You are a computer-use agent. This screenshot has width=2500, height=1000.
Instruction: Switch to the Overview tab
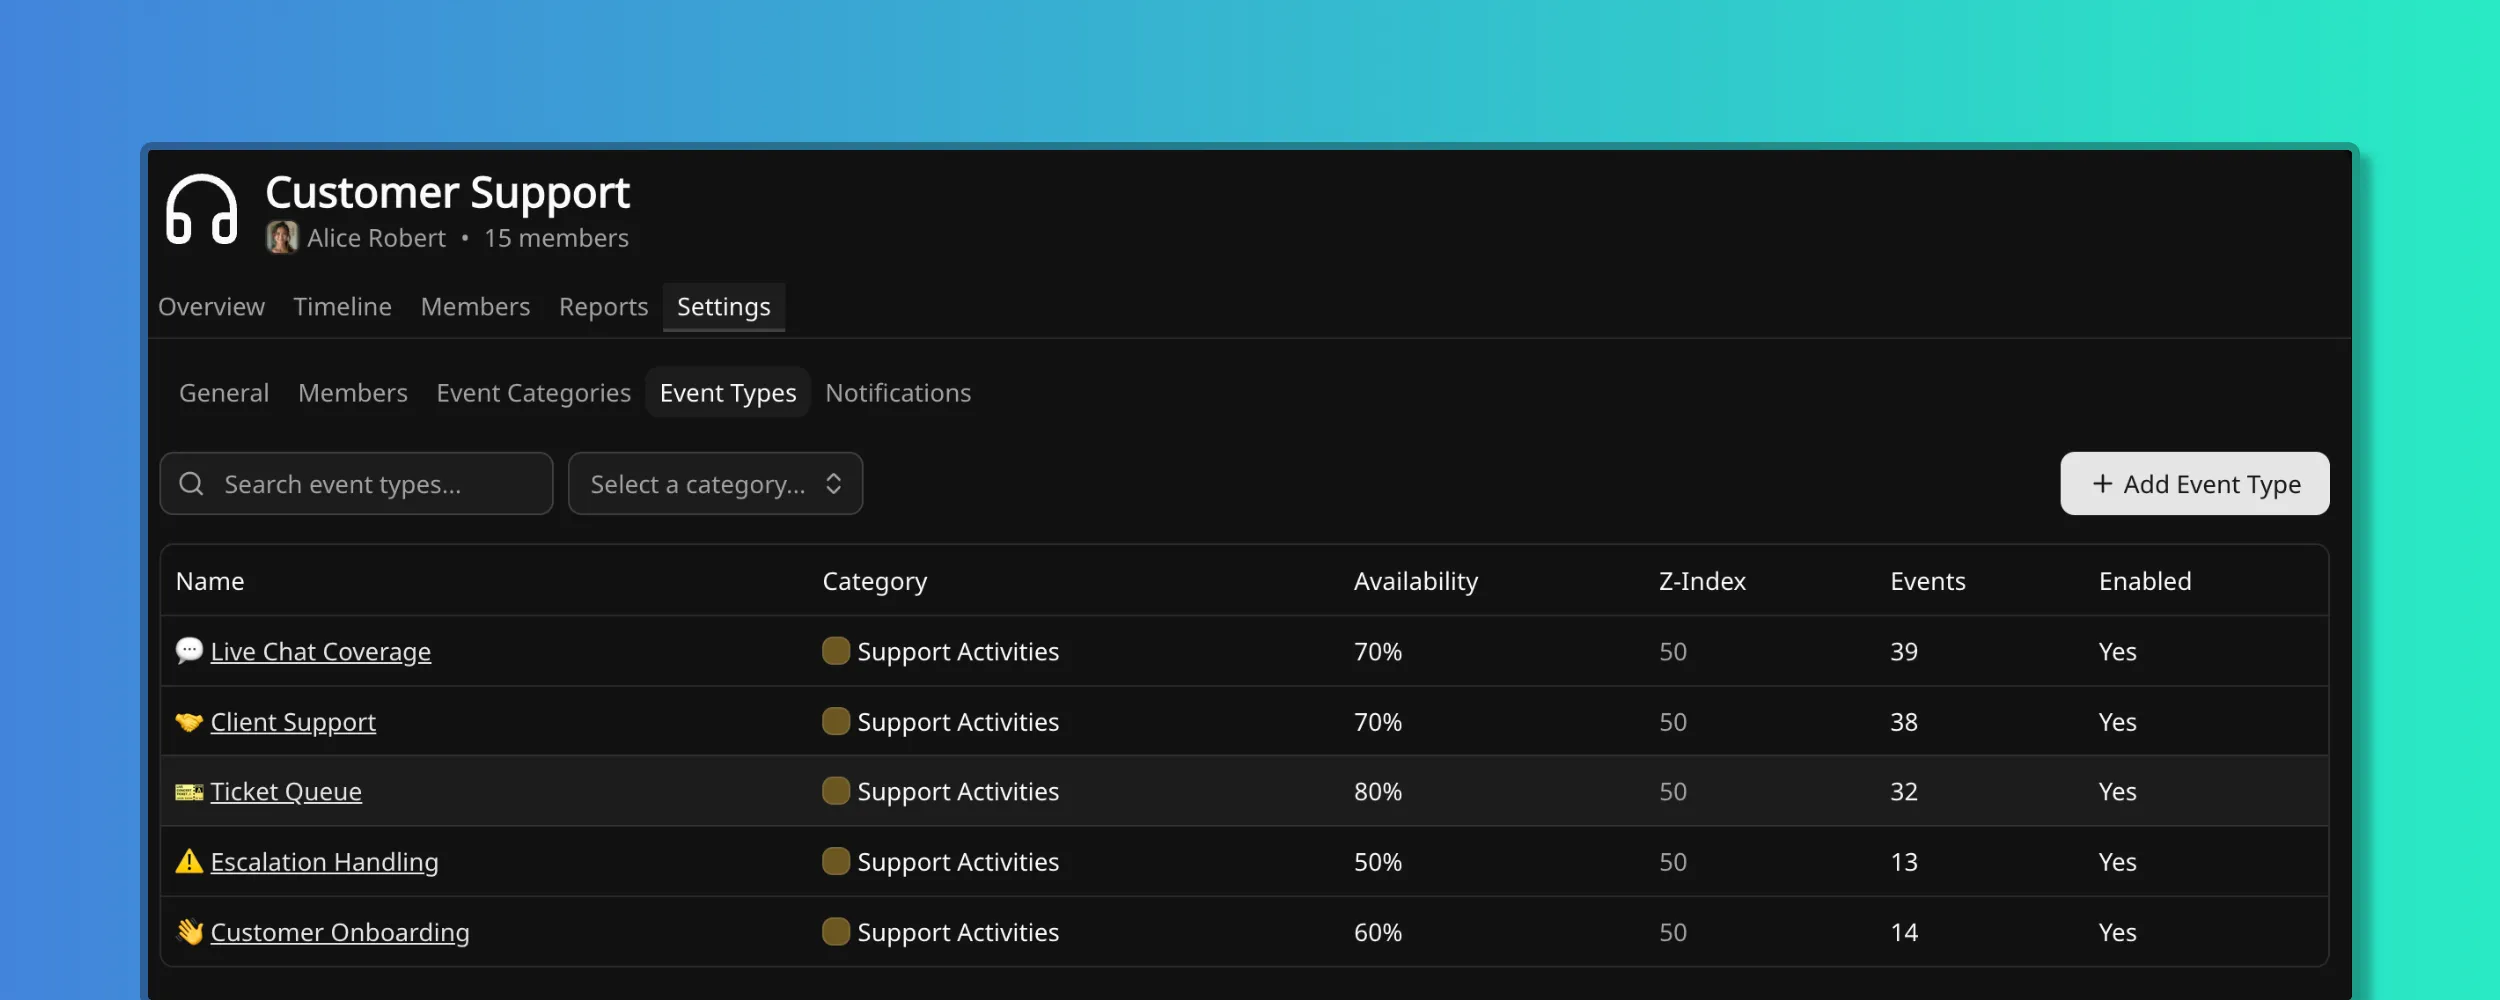tap(211, 307)
